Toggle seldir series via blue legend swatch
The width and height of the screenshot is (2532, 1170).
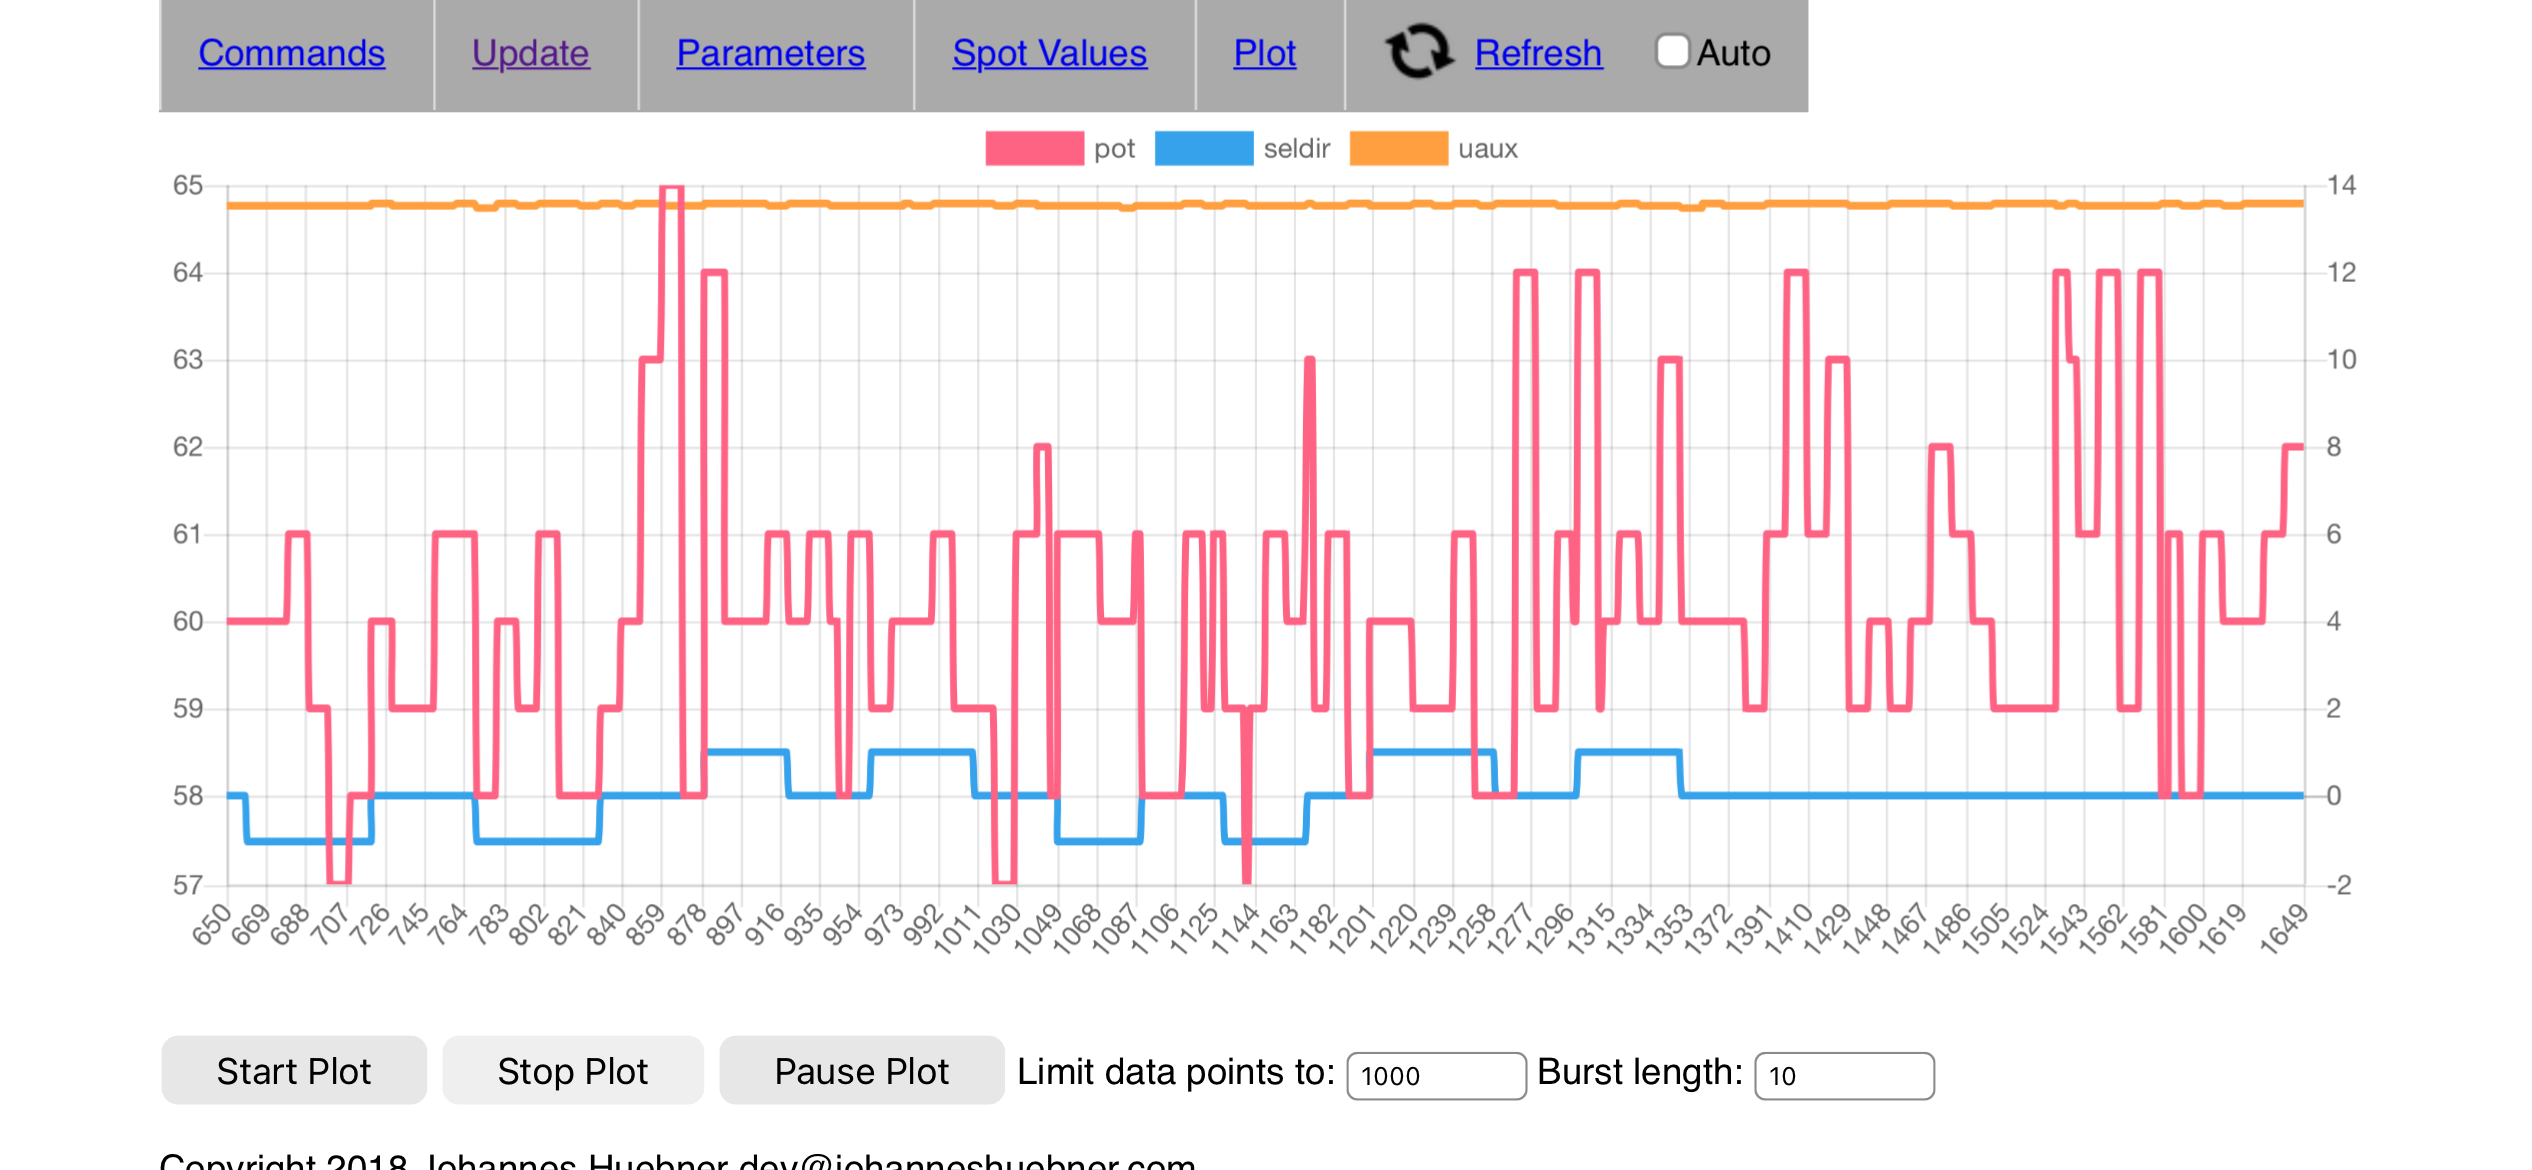click(x=1203, y=149)
